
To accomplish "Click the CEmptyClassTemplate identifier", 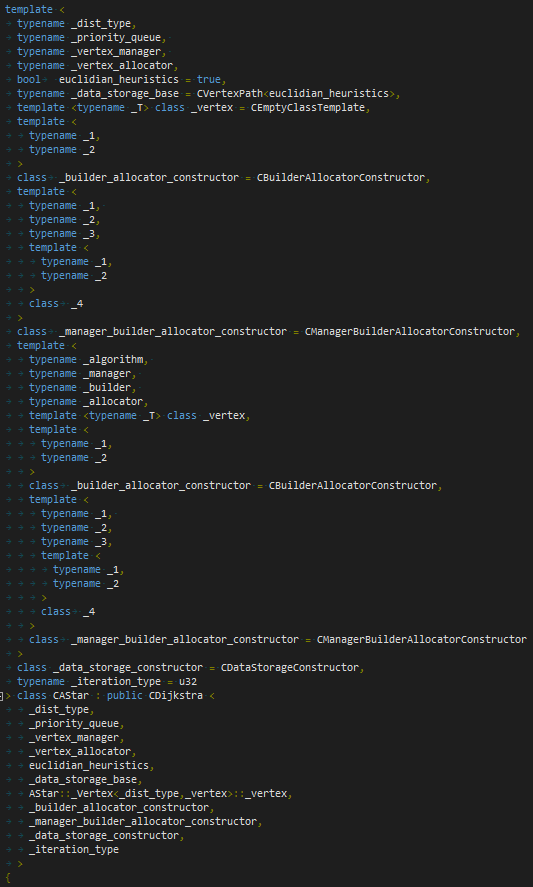I will (308, 107).
